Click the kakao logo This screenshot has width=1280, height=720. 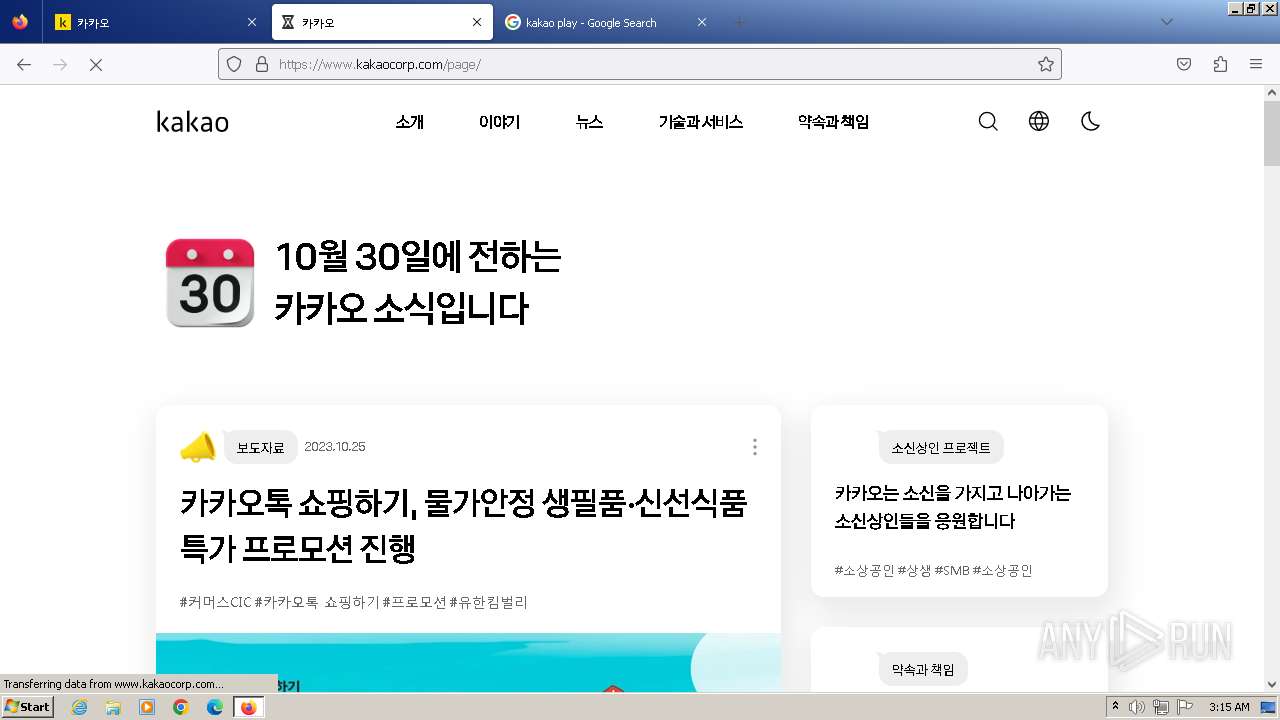pyautogui.click(x=193, y=122)
